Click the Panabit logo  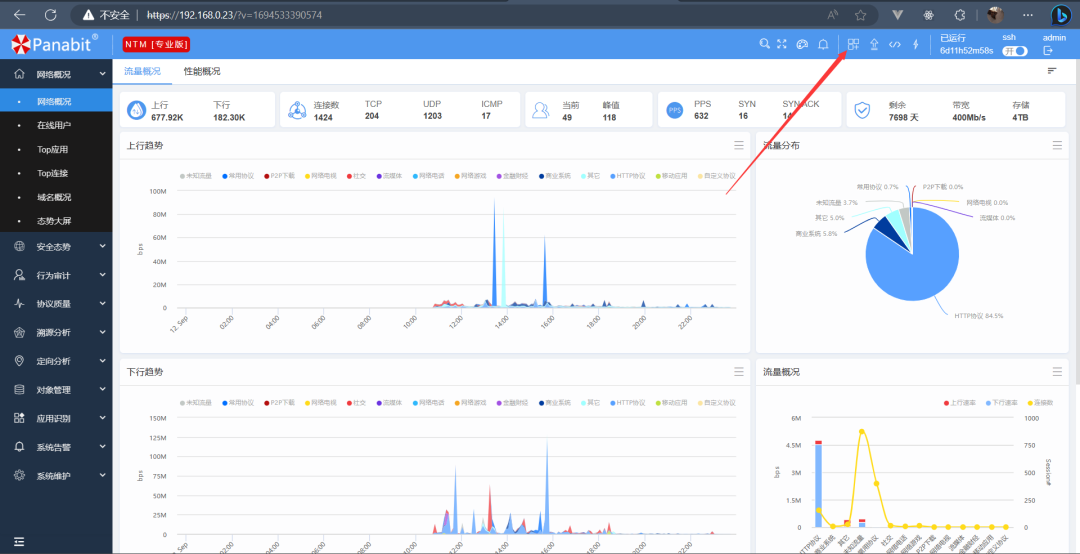[54, 44]
